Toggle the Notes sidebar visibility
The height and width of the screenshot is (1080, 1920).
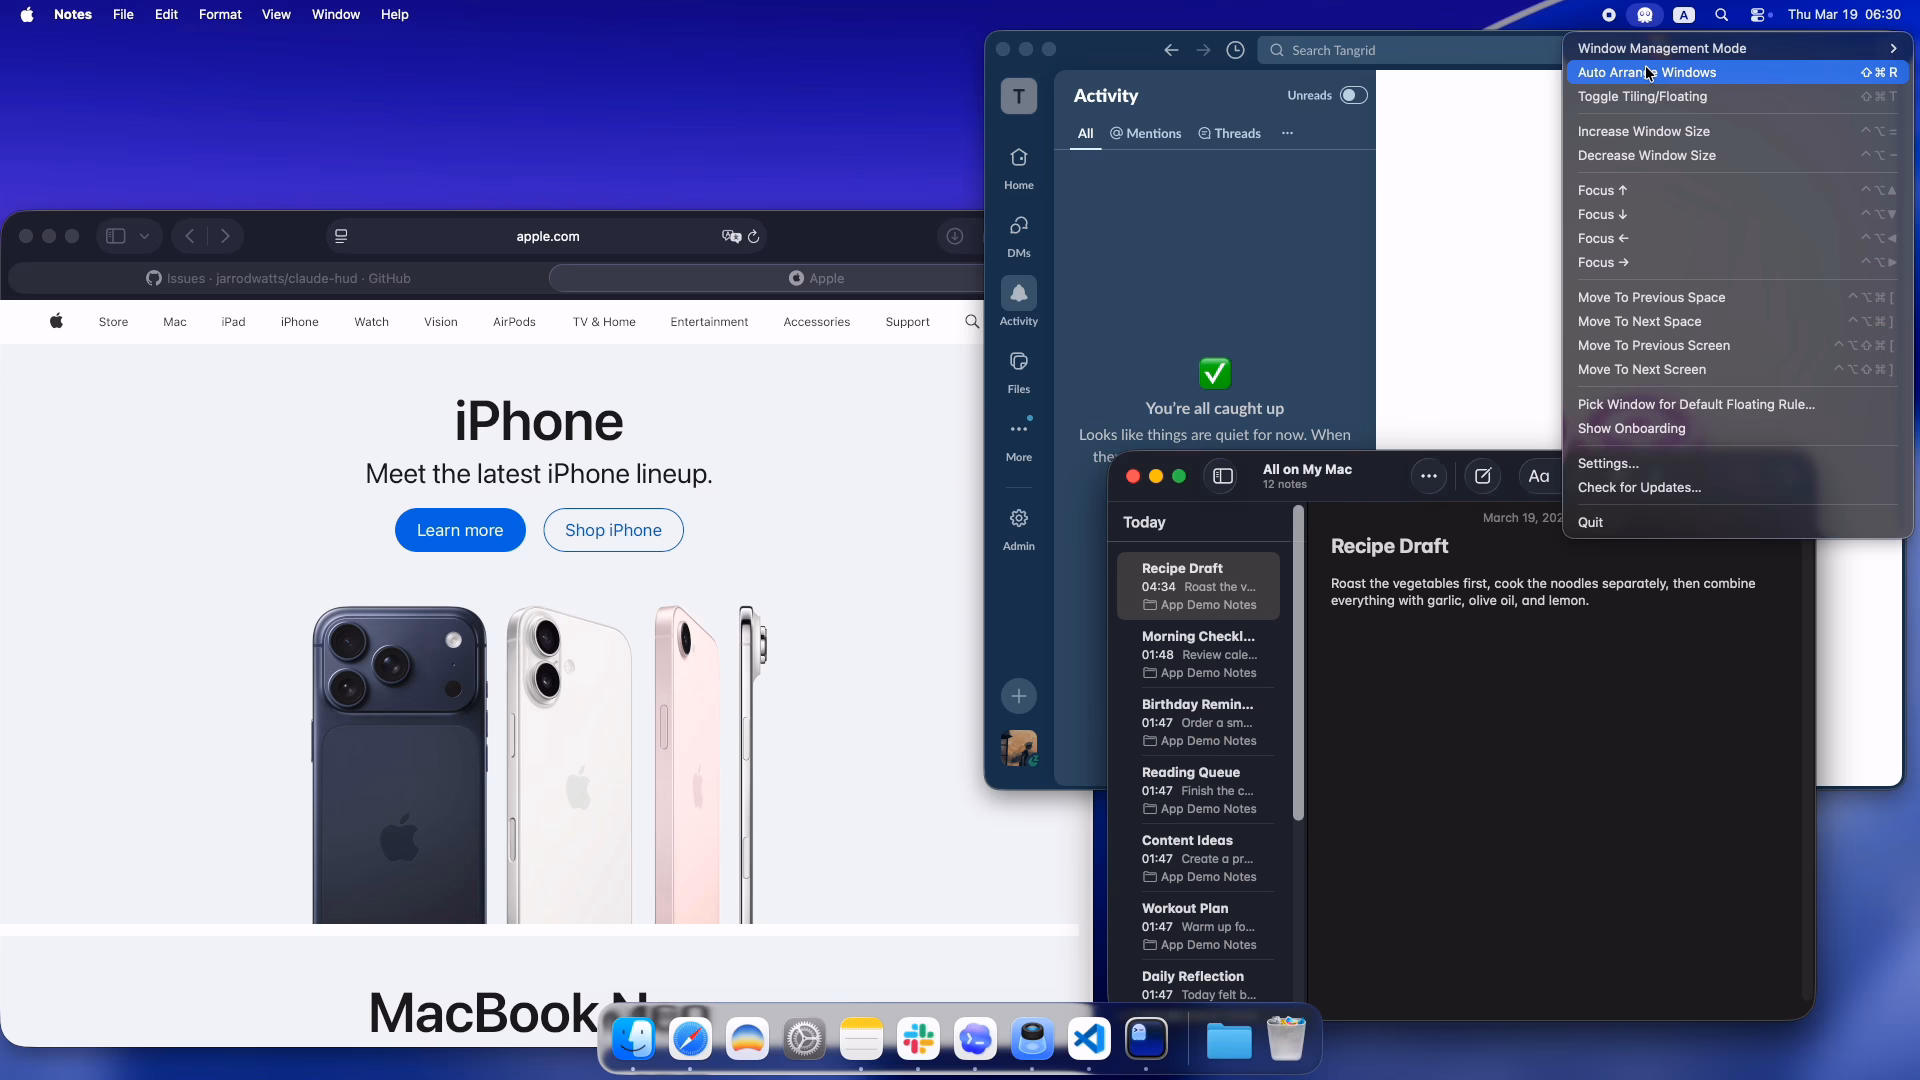click(x=1221, y=476)
